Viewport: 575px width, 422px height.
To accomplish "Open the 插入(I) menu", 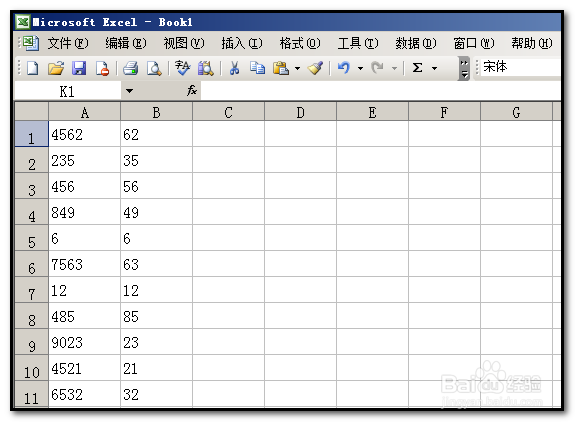I will tap(242, 43).
